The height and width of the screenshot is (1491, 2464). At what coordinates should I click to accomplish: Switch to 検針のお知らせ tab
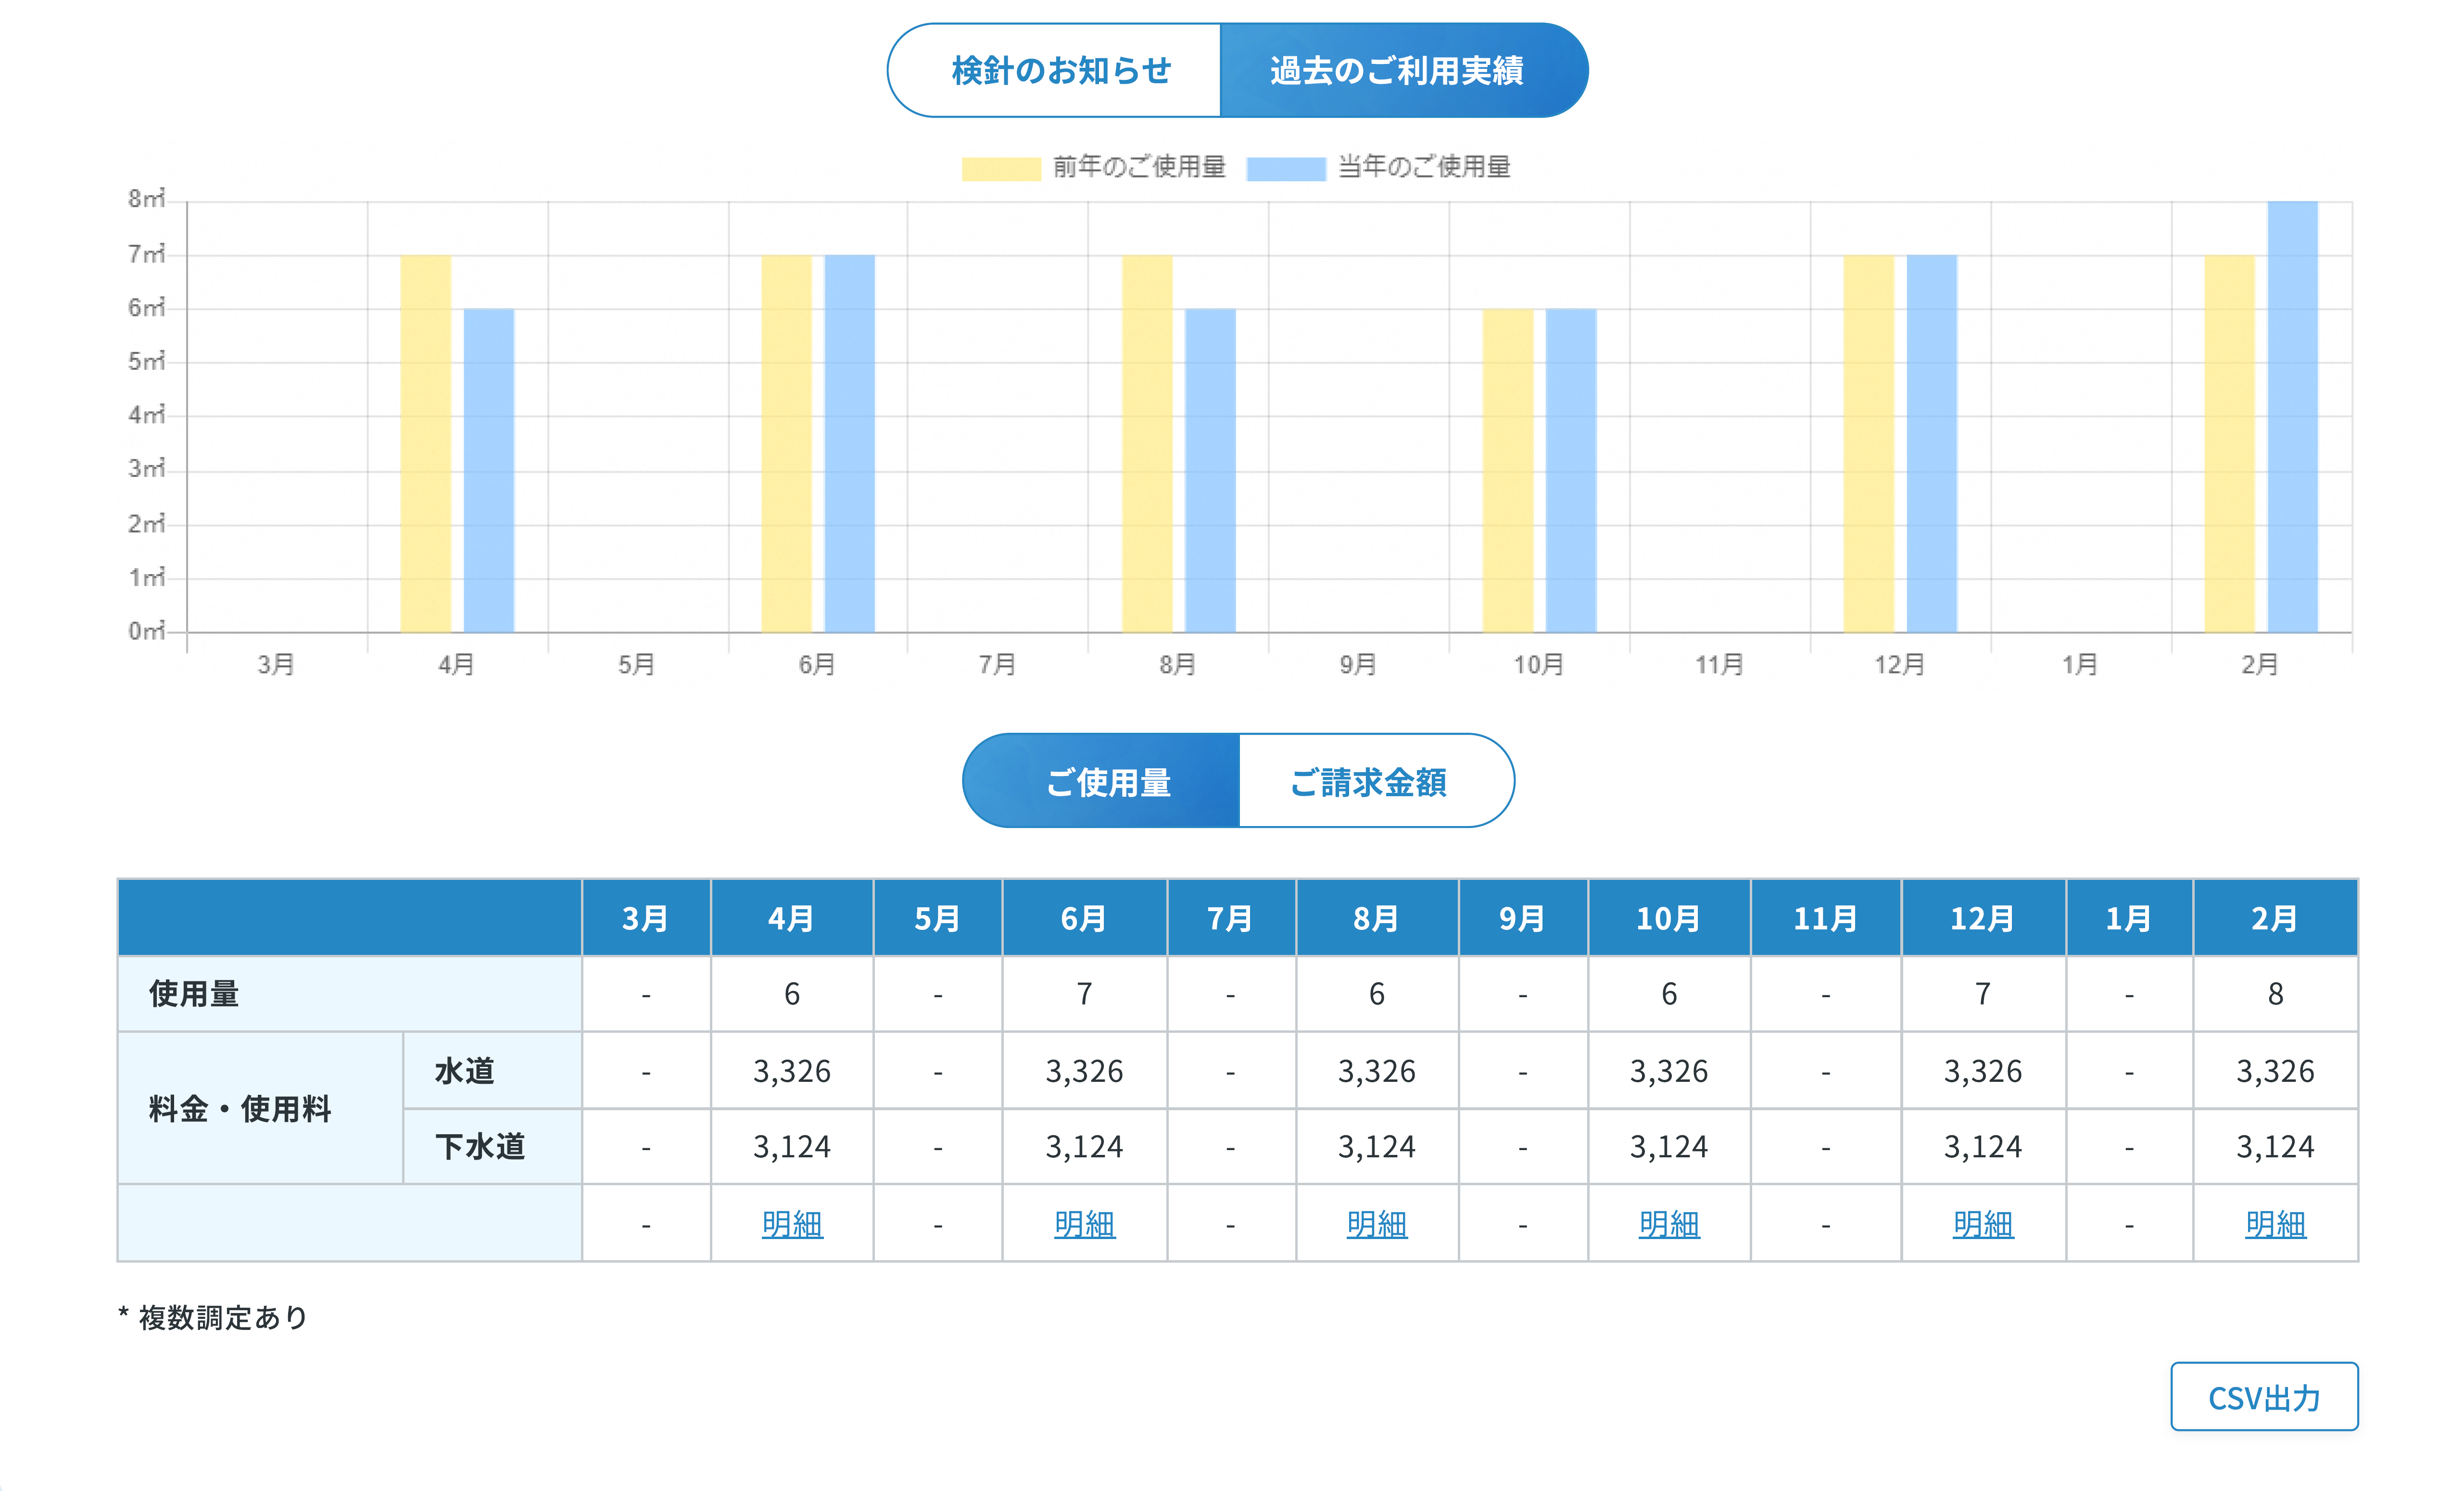click(x=1054, y=70)
